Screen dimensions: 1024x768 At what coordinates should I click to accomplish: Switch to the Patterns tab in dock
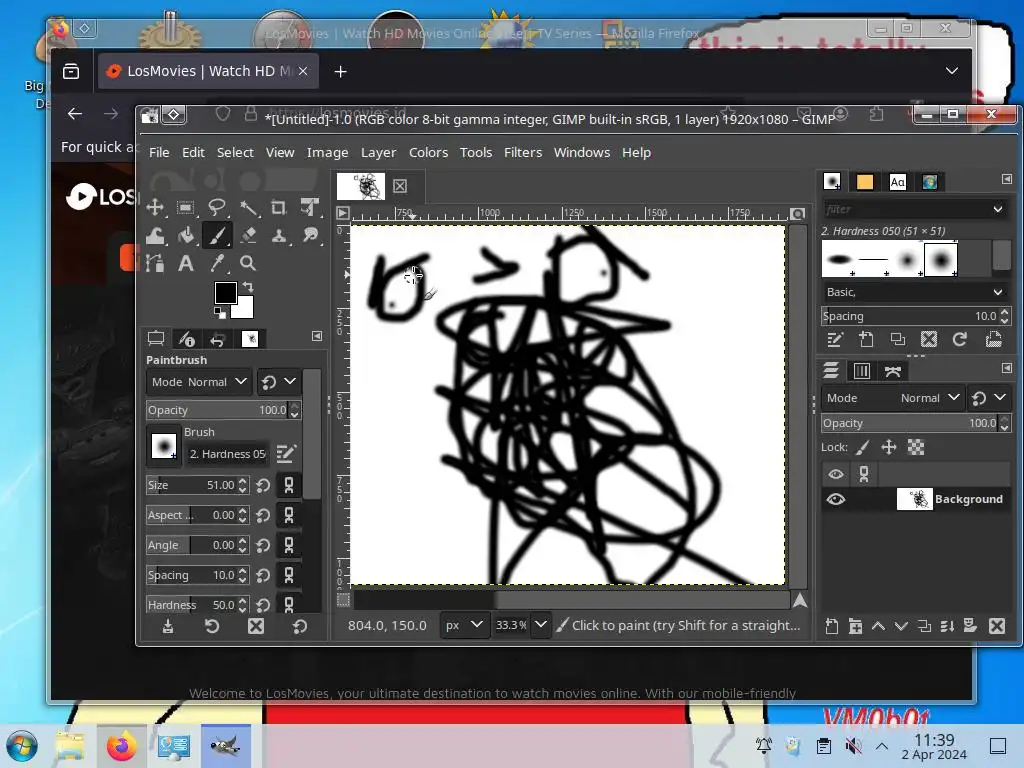(865, 182)
